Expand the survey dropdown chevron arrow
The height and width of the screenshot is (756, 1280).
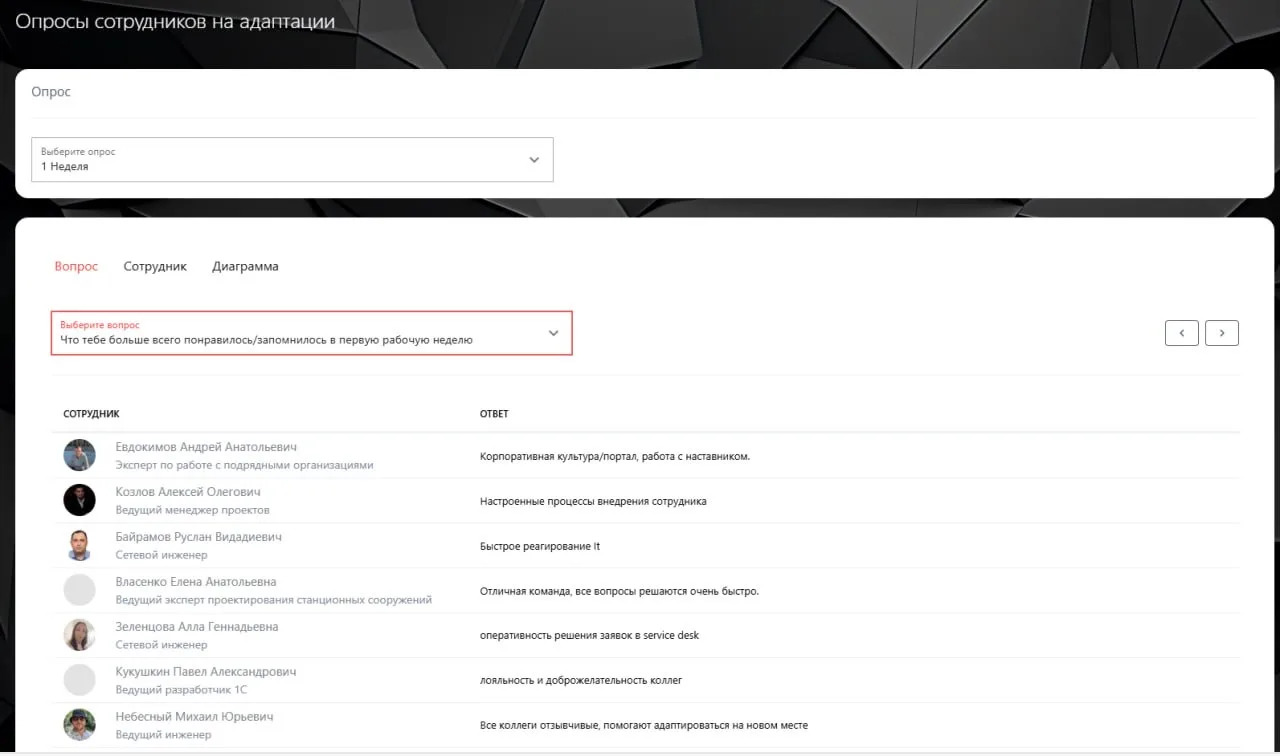pyautogui.click(x=534, y=160)
